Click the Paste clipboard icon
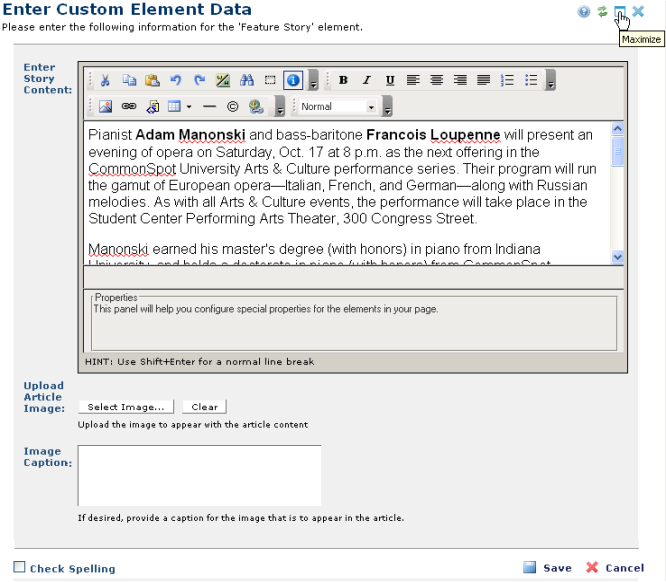The image size is (666, 582). click(152, 80)
